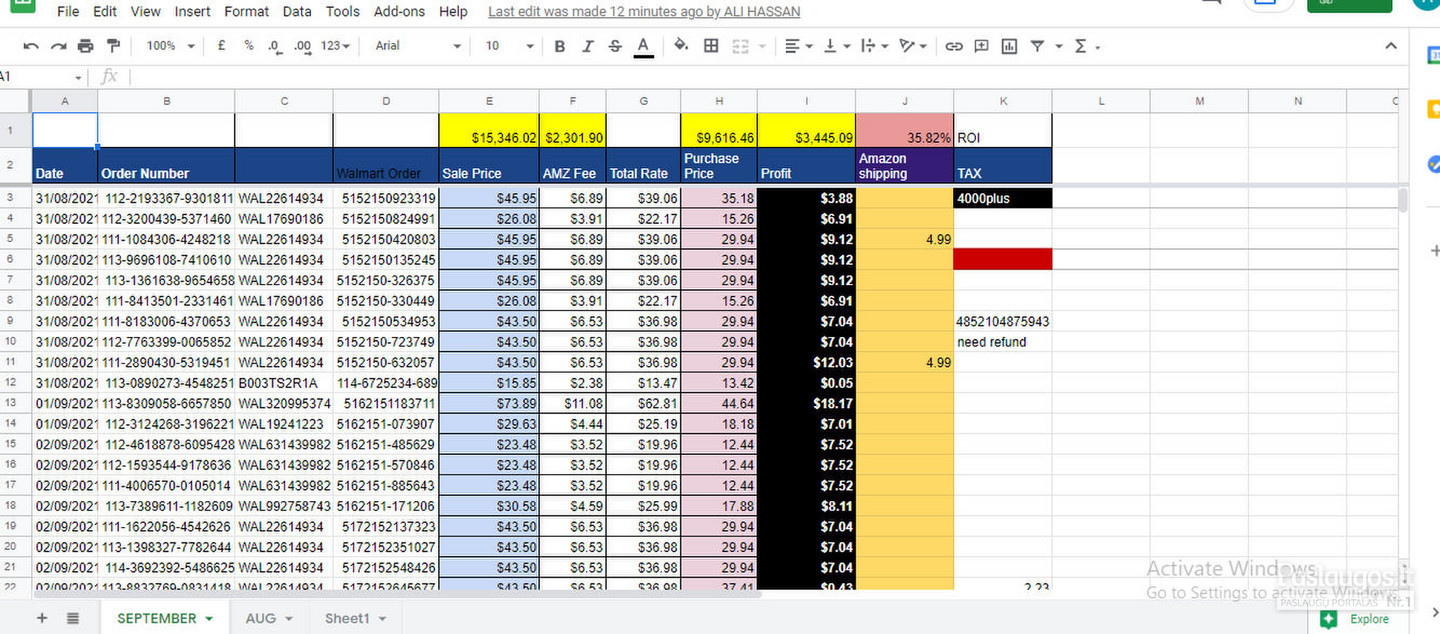Toggle strikethrough formatting

(615, 46)
